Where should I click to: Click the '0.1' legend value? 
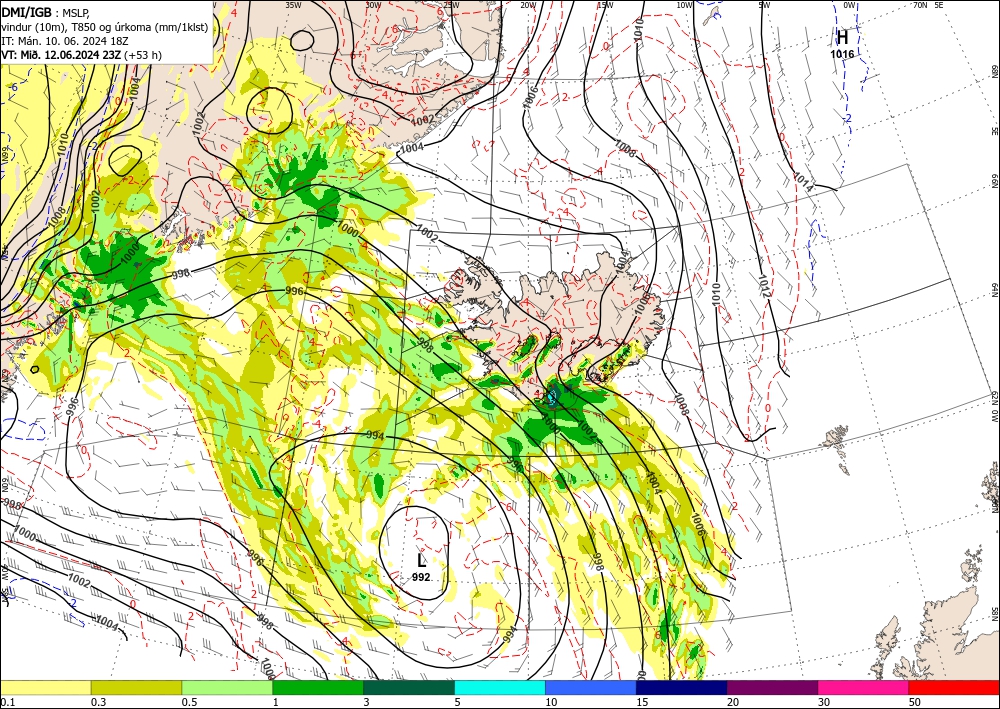(7, 701)
